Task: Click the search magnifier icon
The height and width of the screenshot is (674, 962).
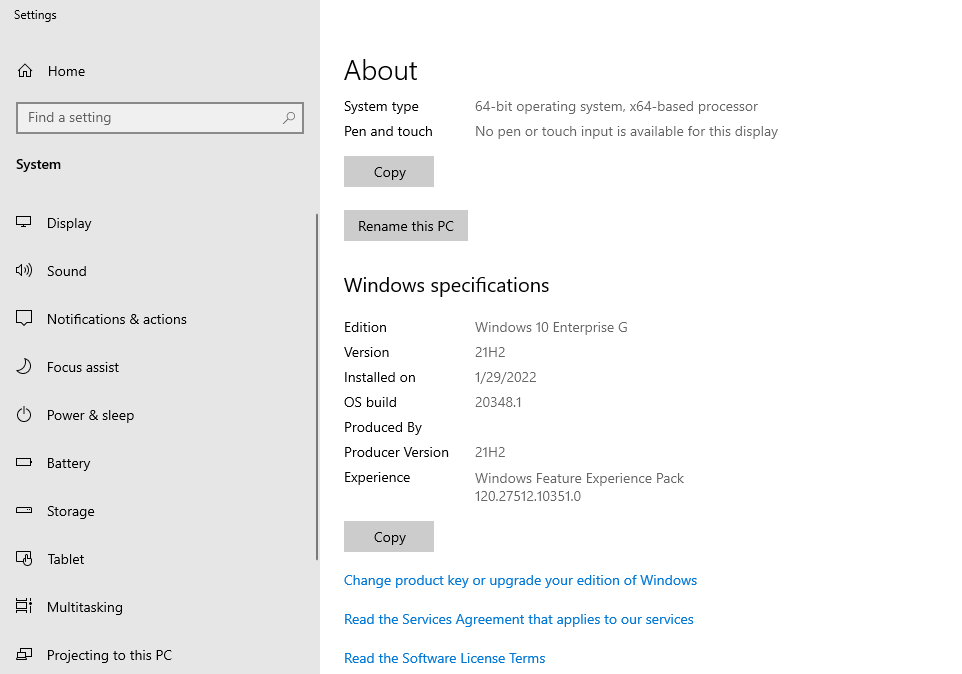Action: [289, 118]
